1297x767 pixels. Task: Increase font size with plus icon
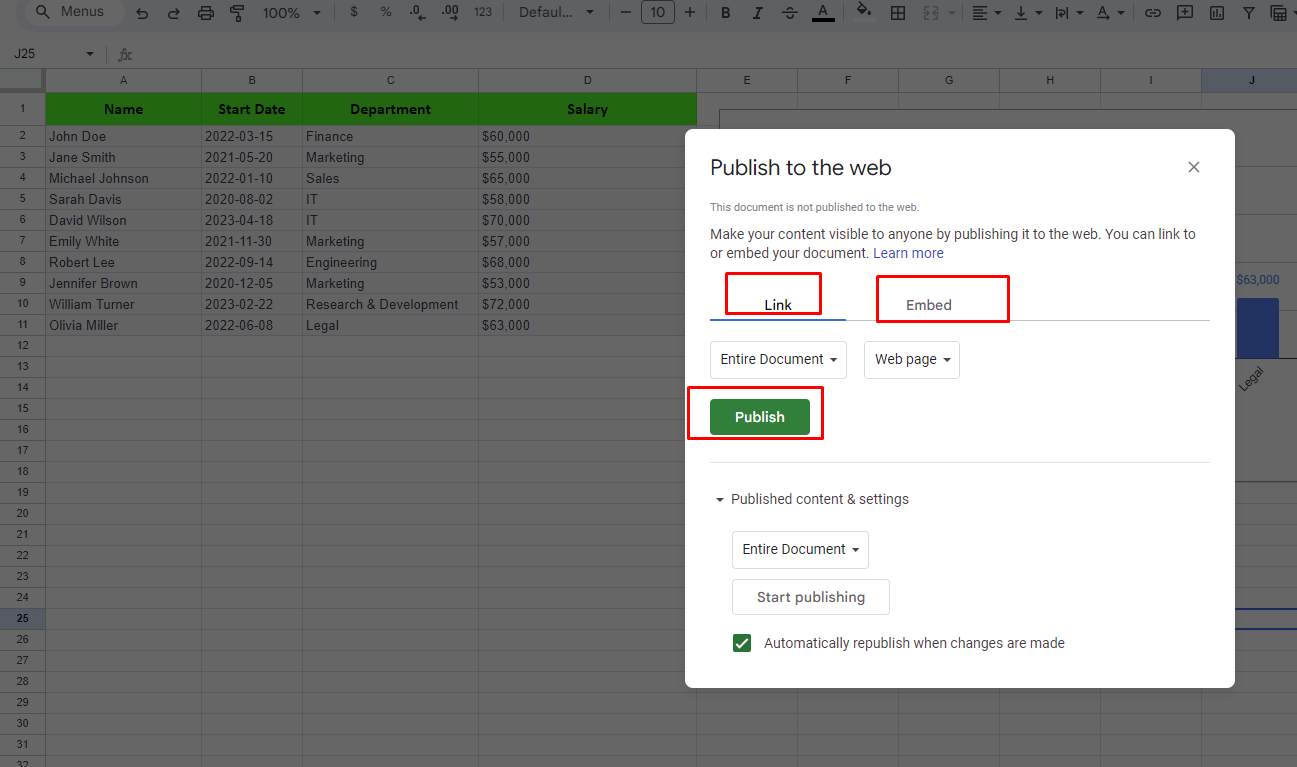690,12
